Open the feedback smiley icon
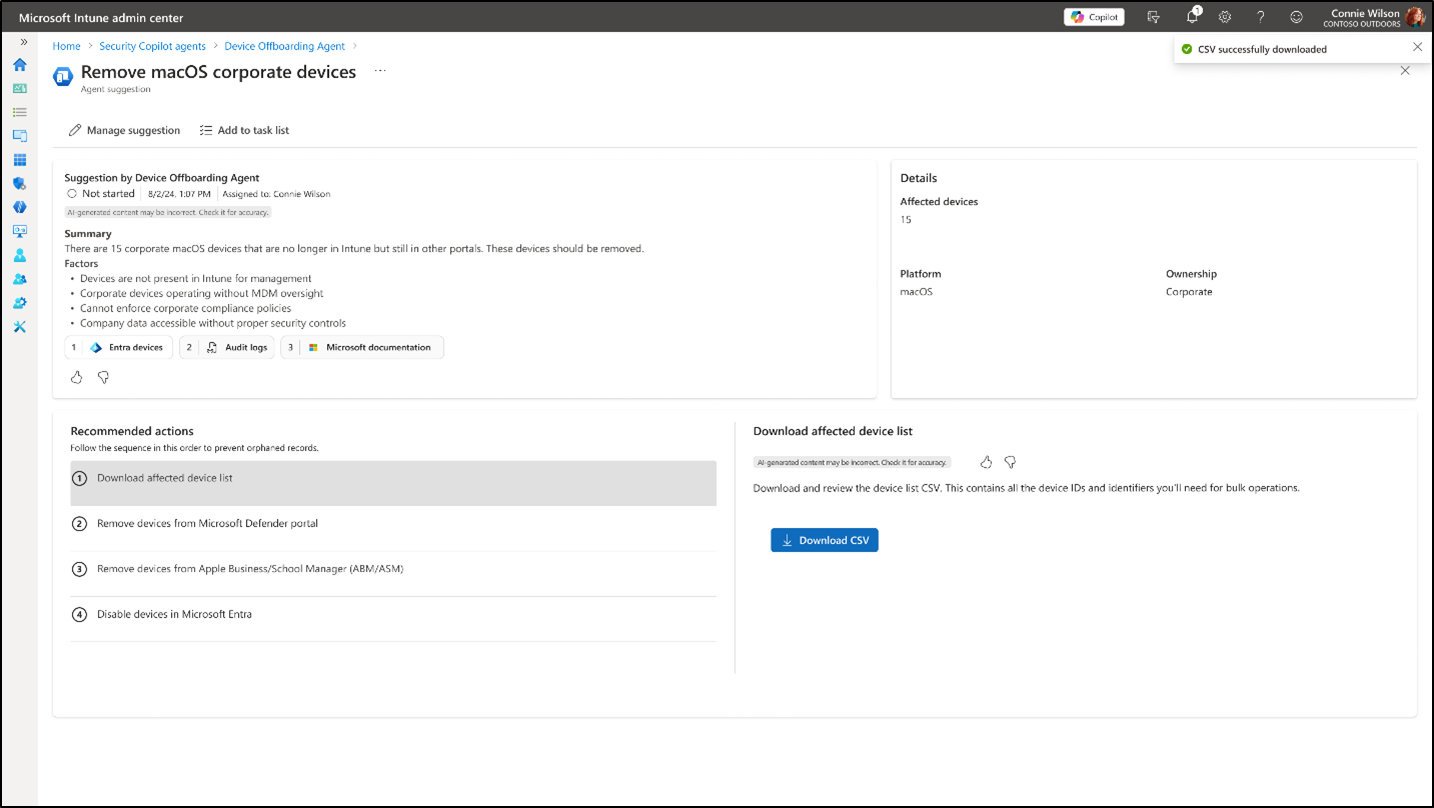 pos(1295,16)
